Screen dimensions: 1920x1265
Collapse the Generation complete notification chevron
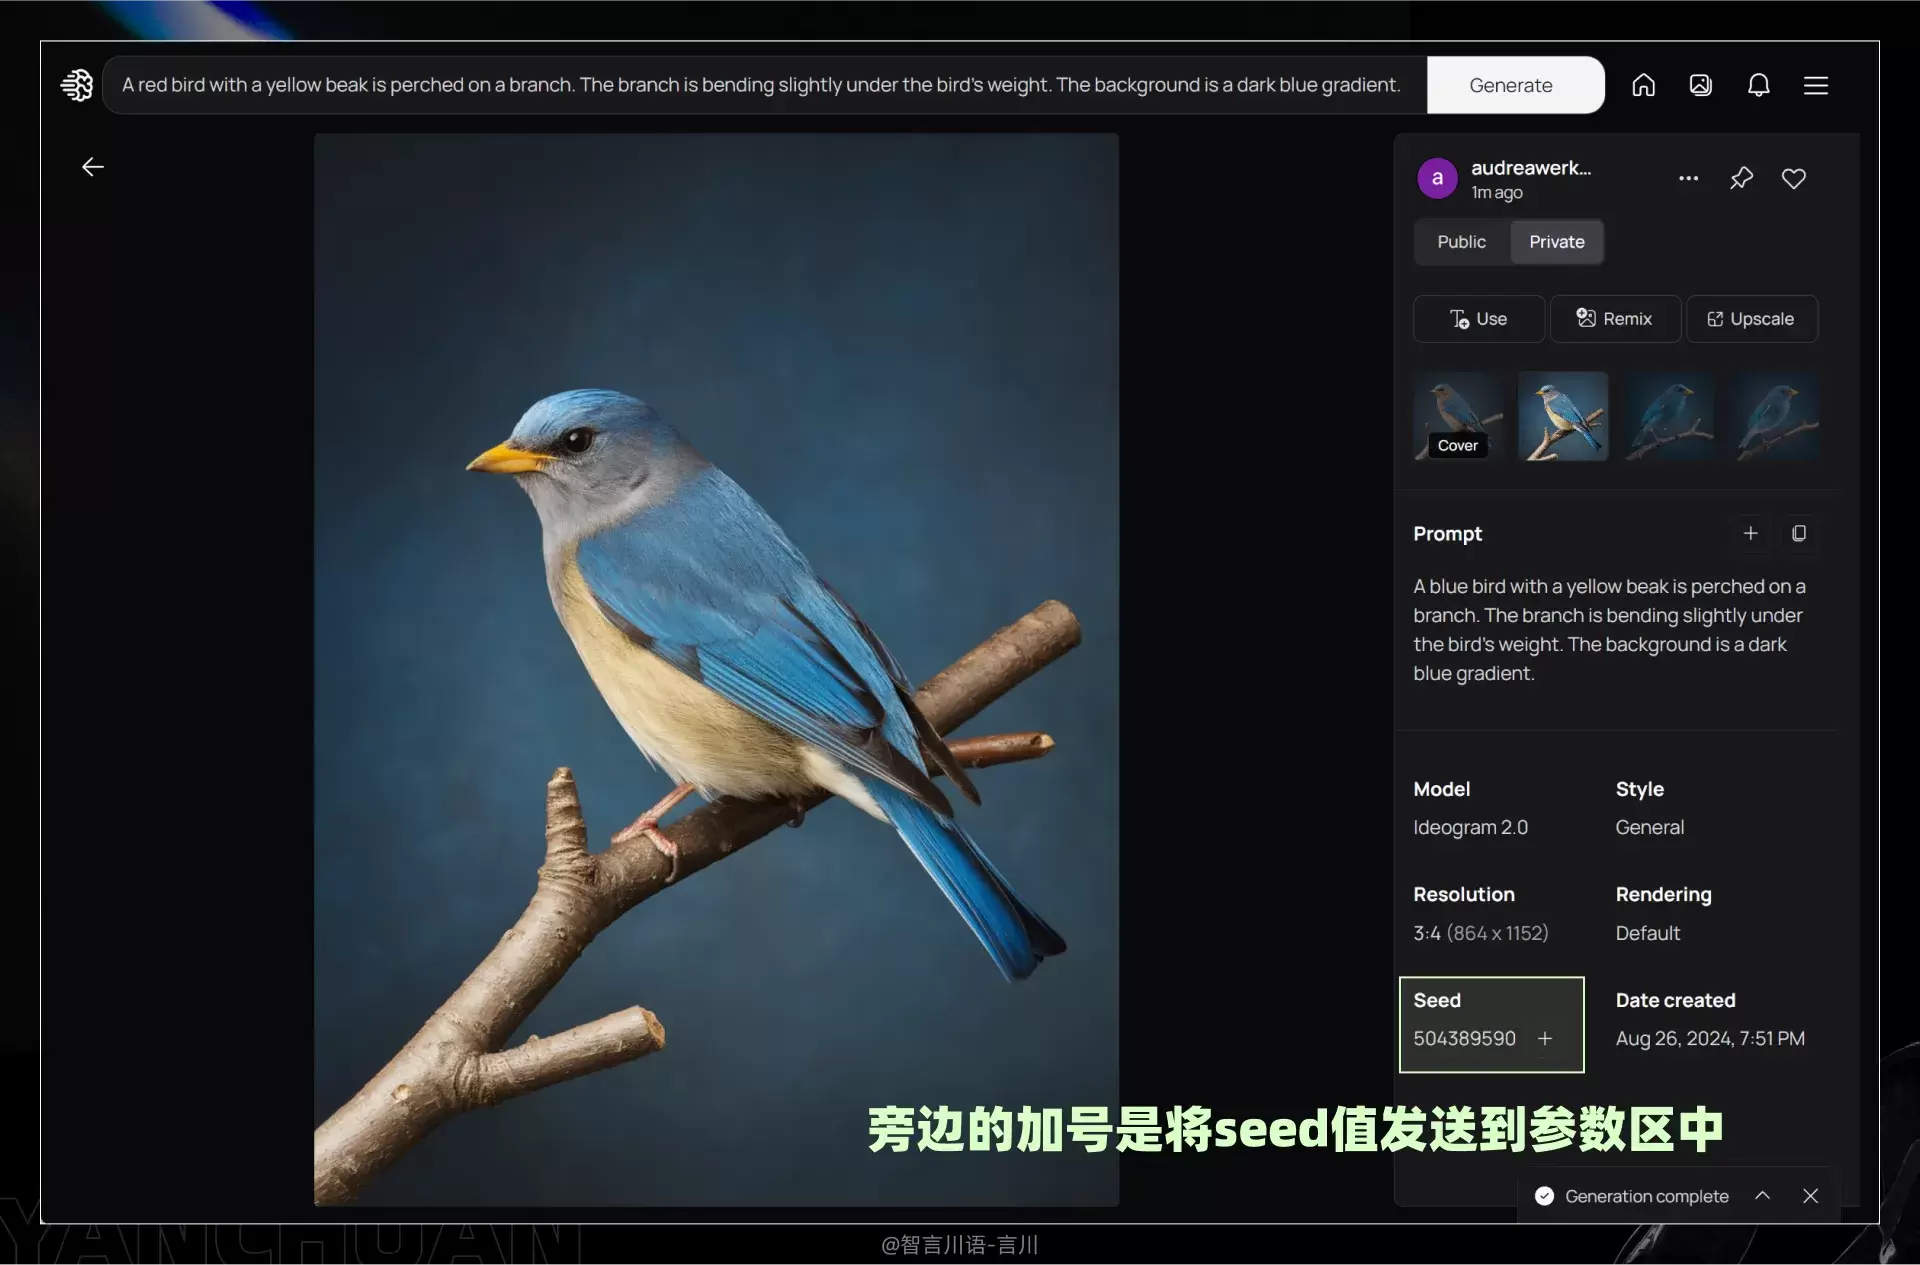coord(1762,1195)
